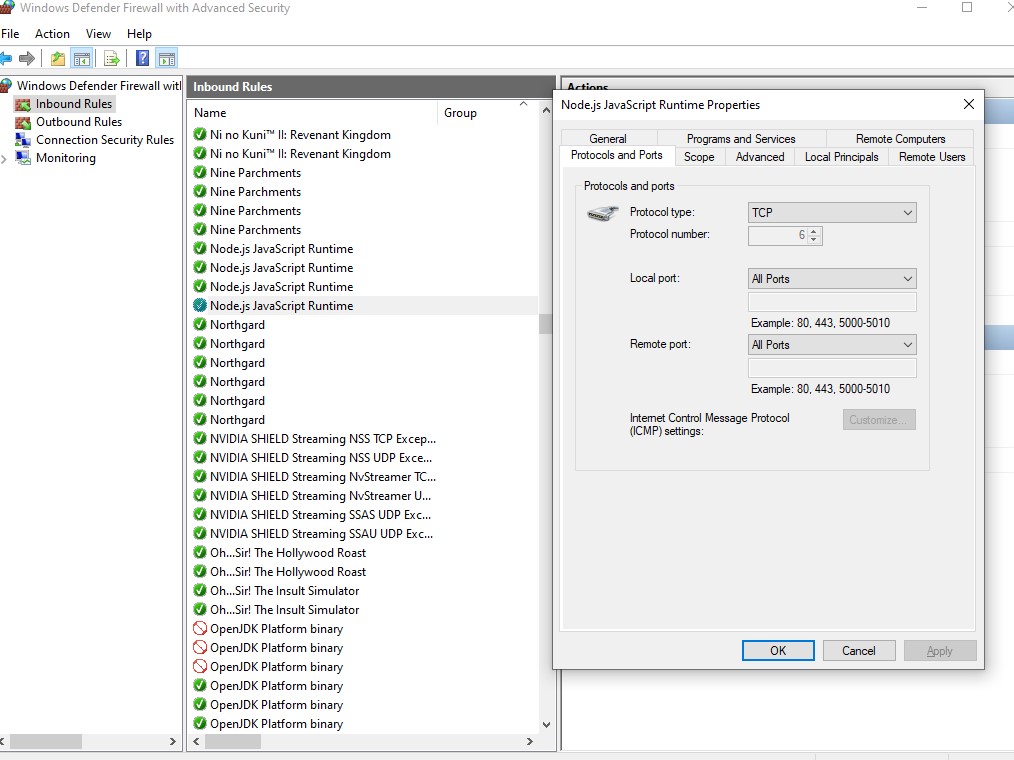
Task: Toggle the Show/Hide Action Pane icon
Action: pos(167,58)
